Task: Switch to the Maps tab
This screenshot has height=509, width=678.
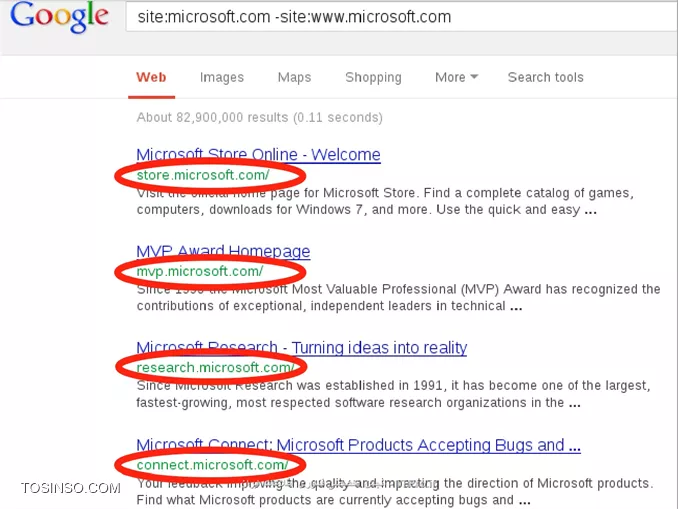Action: (x=294, y=77)
